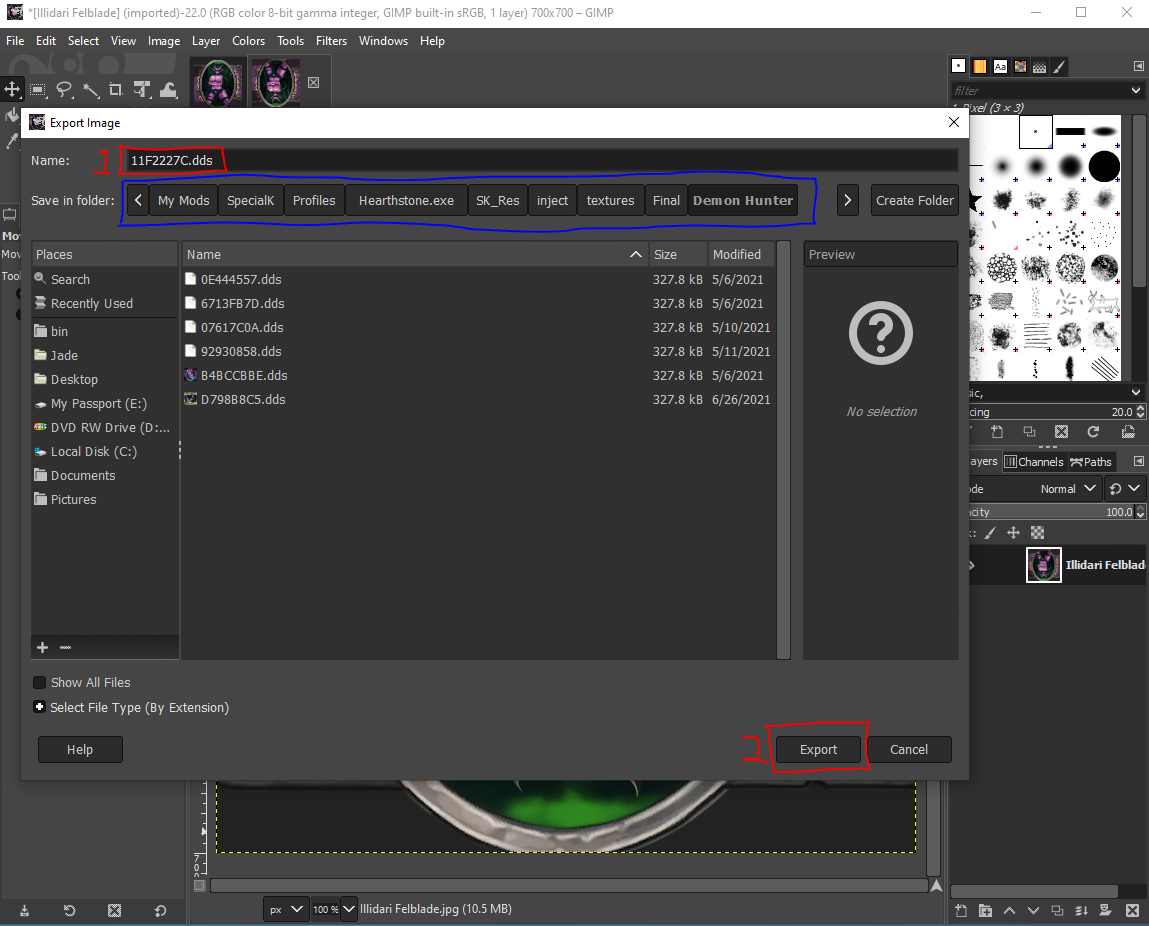Pick the Free Select lasso tool
Viewport: 1149px width, 926px height.
coord(64,89)
